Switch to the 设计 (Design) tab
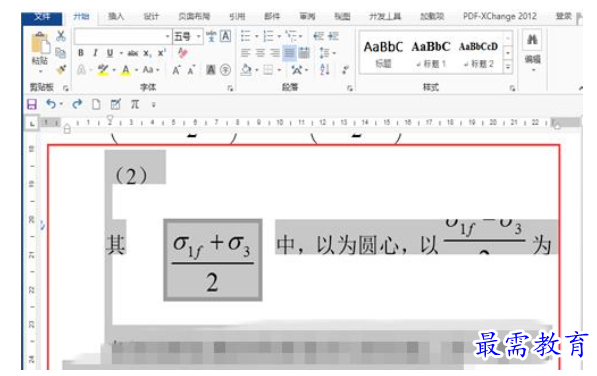Screen dimensions: 597x376 click(x=151, y=16)
